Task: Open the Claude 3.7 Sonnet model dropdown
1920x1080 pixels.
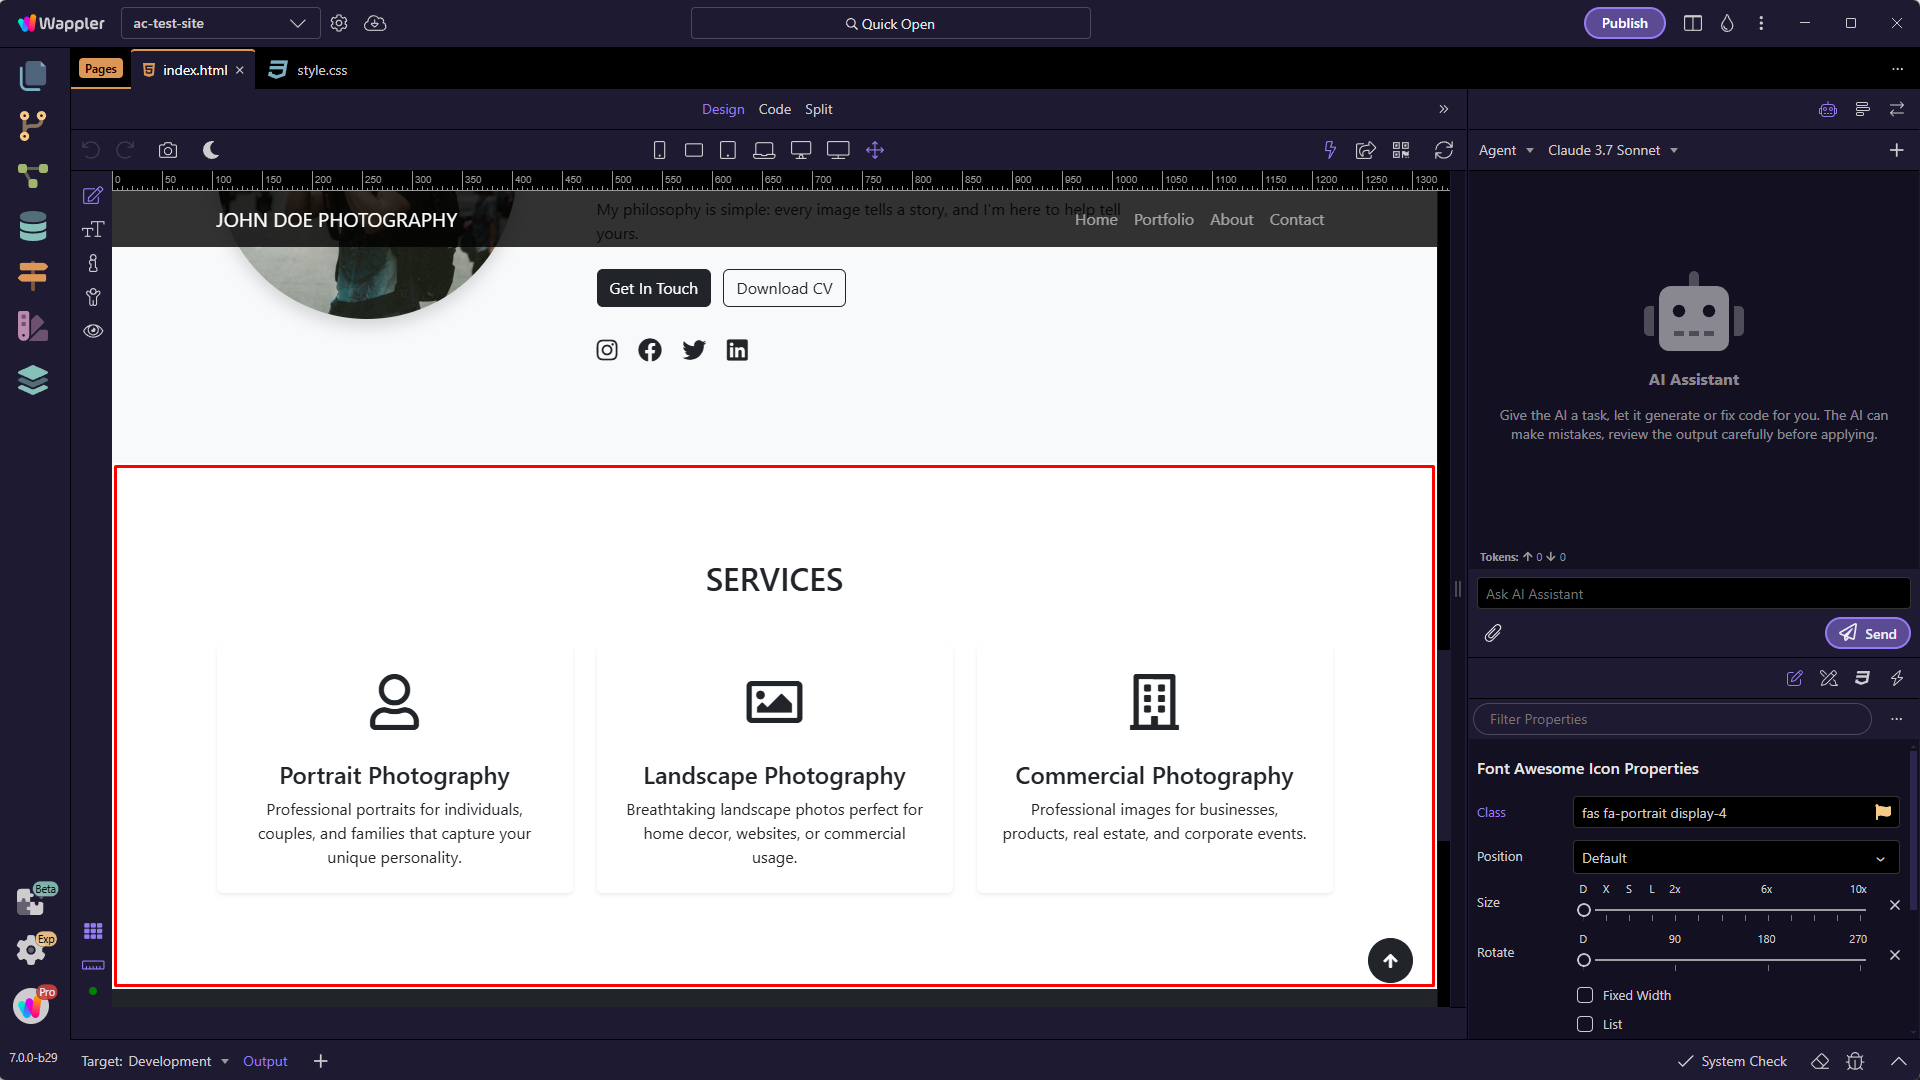Action: point(1613,150)
